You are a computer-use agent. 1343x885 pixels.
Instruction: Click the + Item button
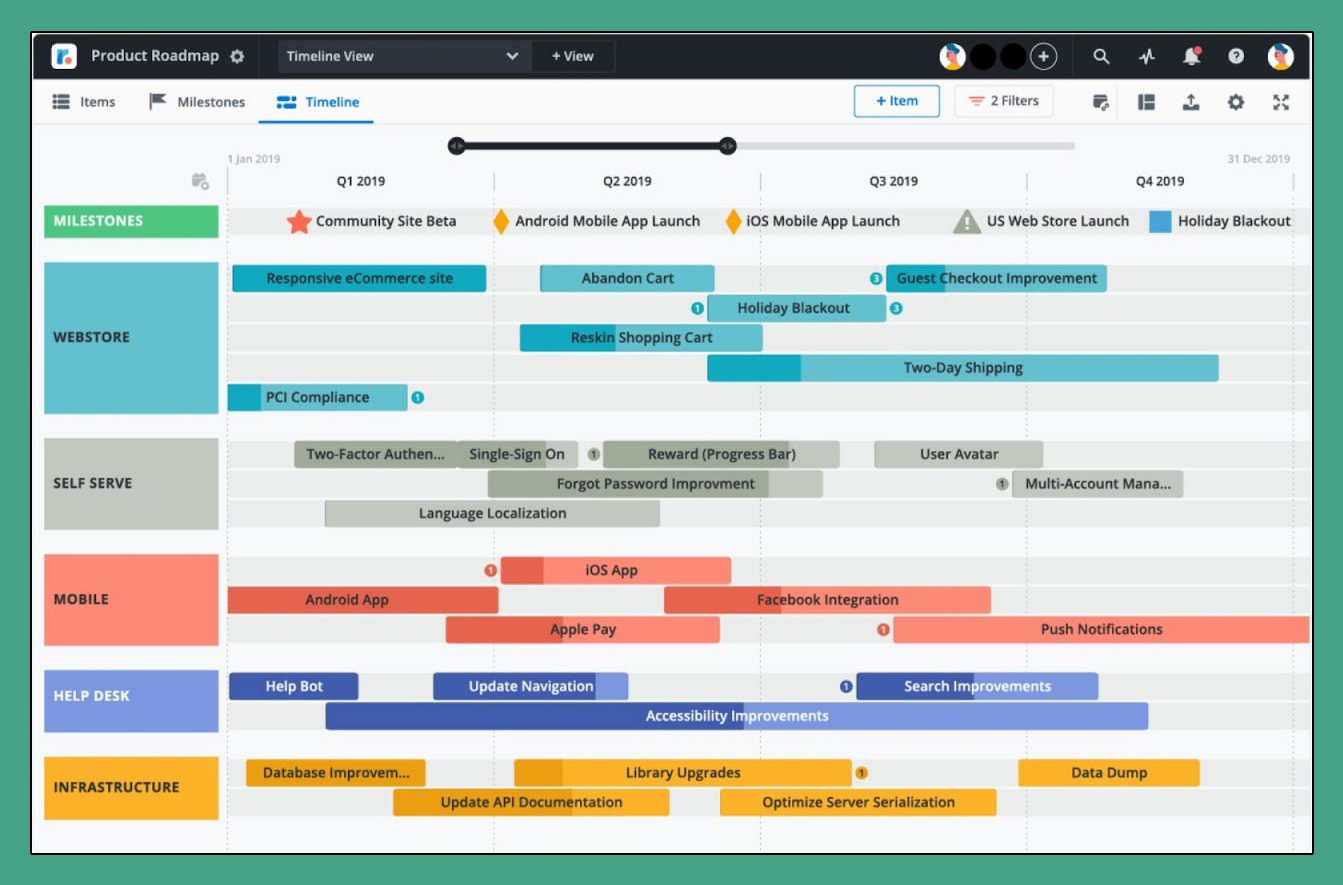pos(896,101)
